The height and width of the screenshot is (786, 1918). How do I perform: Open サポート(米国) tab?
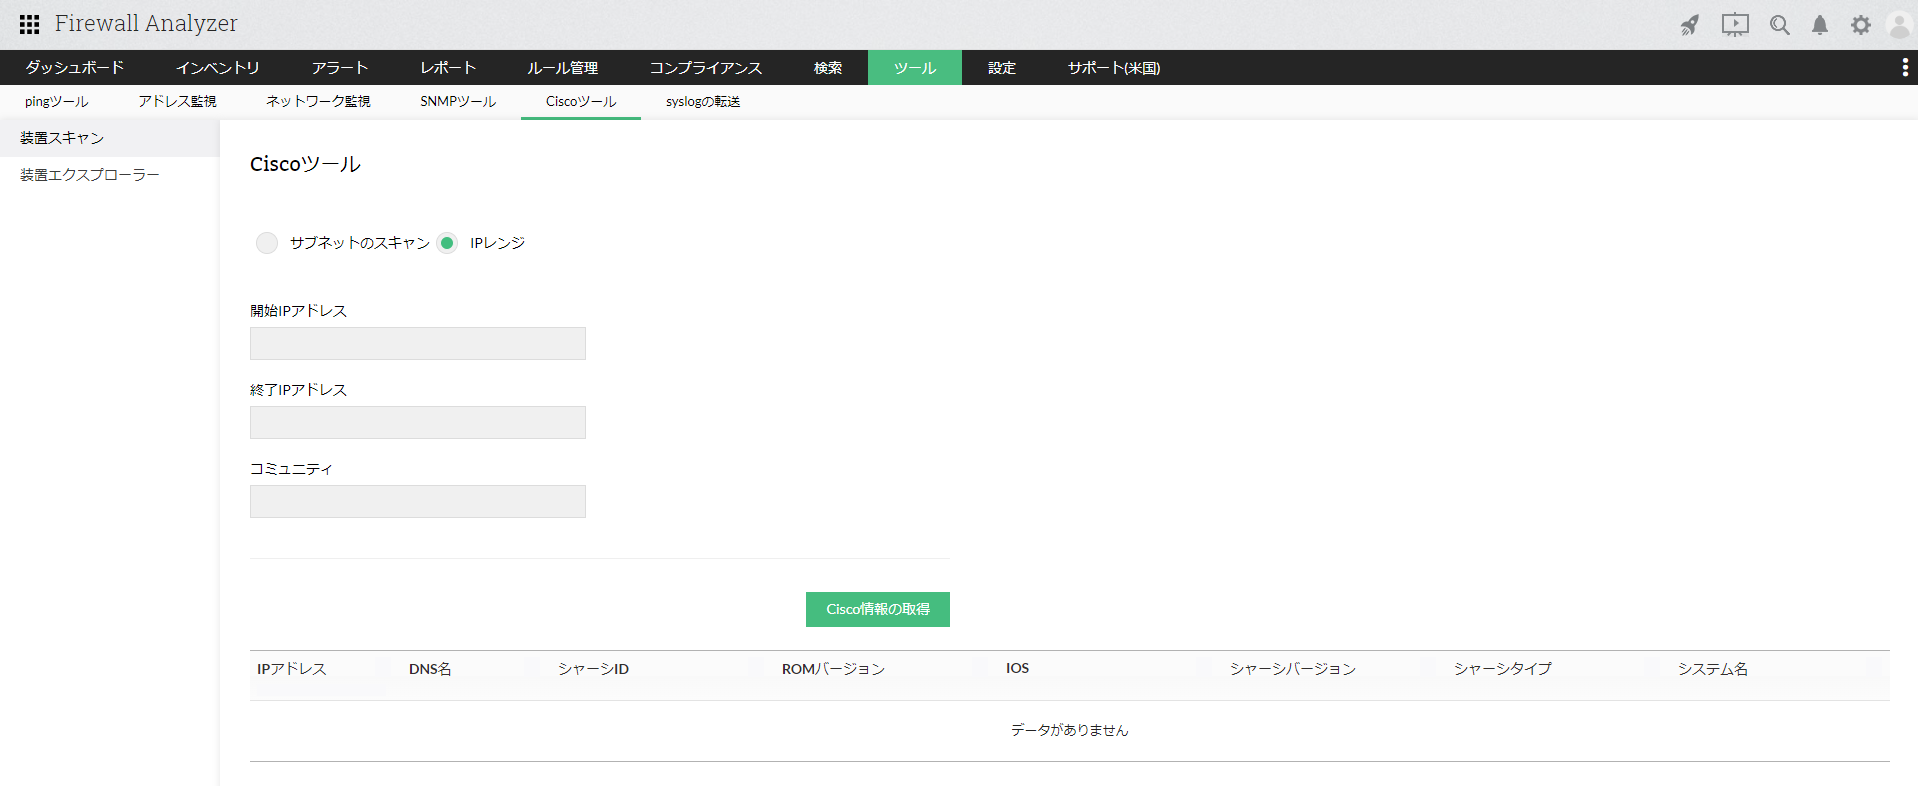(x=1114, y=68)
